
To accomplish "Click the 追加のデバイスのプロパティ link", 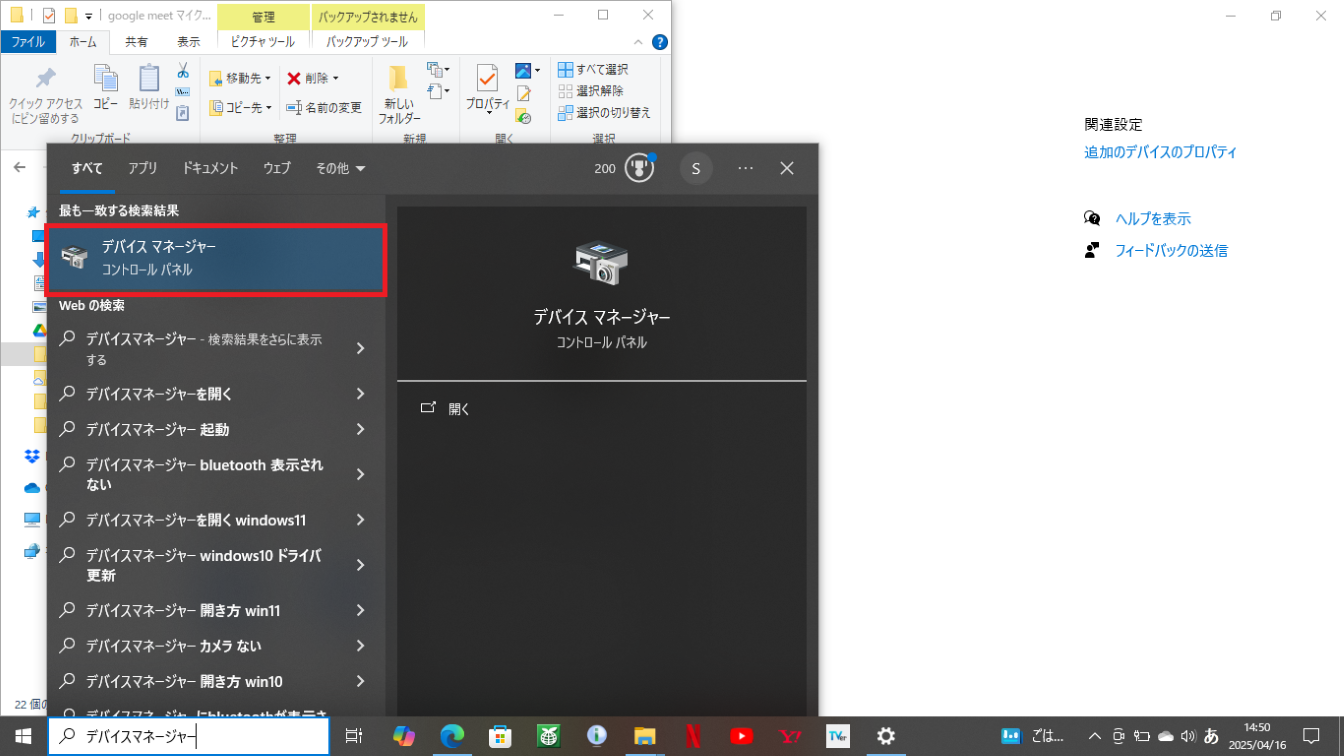I will coord(1160,153).
